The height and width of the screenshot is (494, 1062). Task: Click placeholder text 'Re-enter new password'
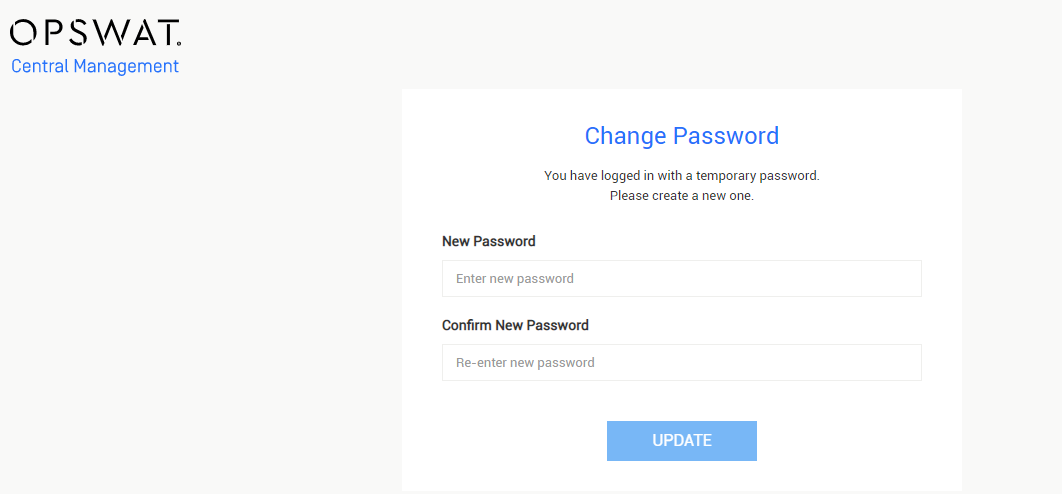pyautogui.click(x=525, y=363)
